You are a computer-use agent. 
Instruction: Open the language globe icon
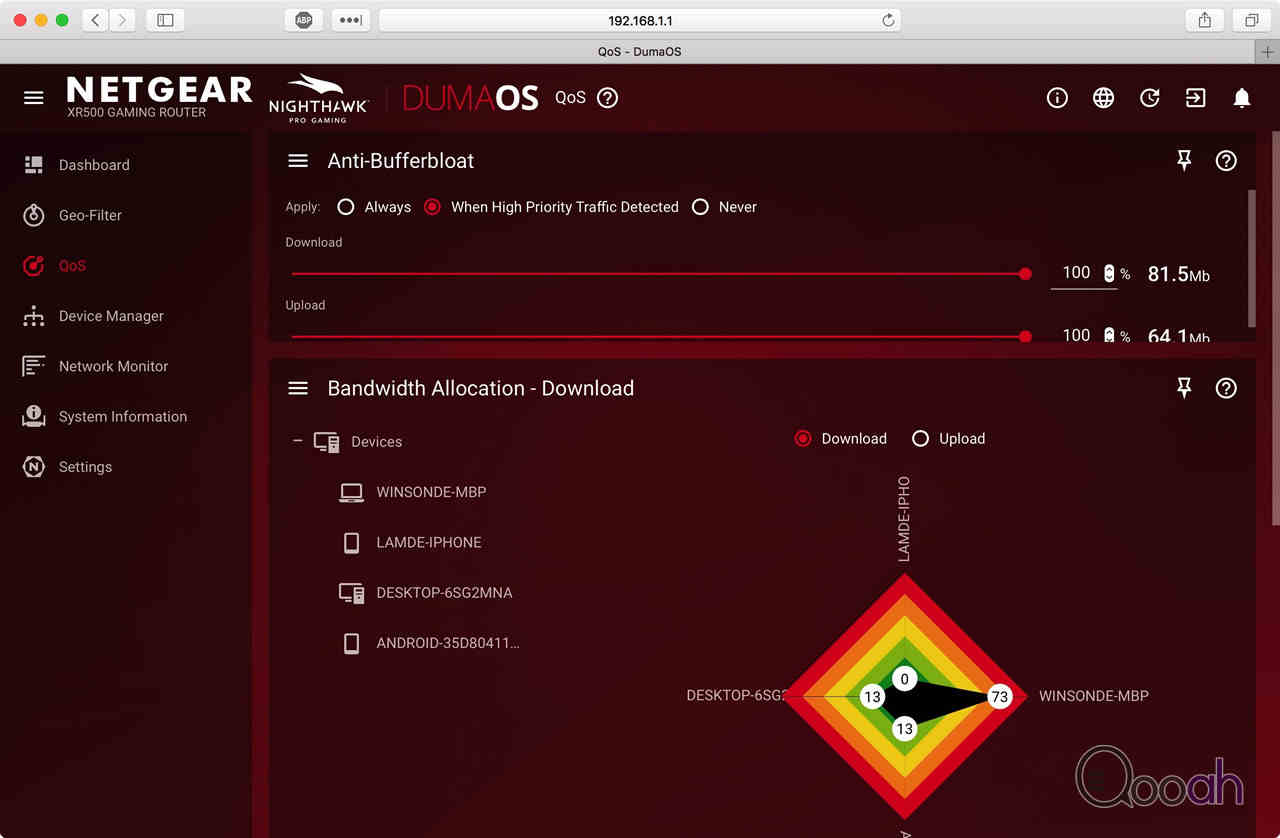point(1103,98)
